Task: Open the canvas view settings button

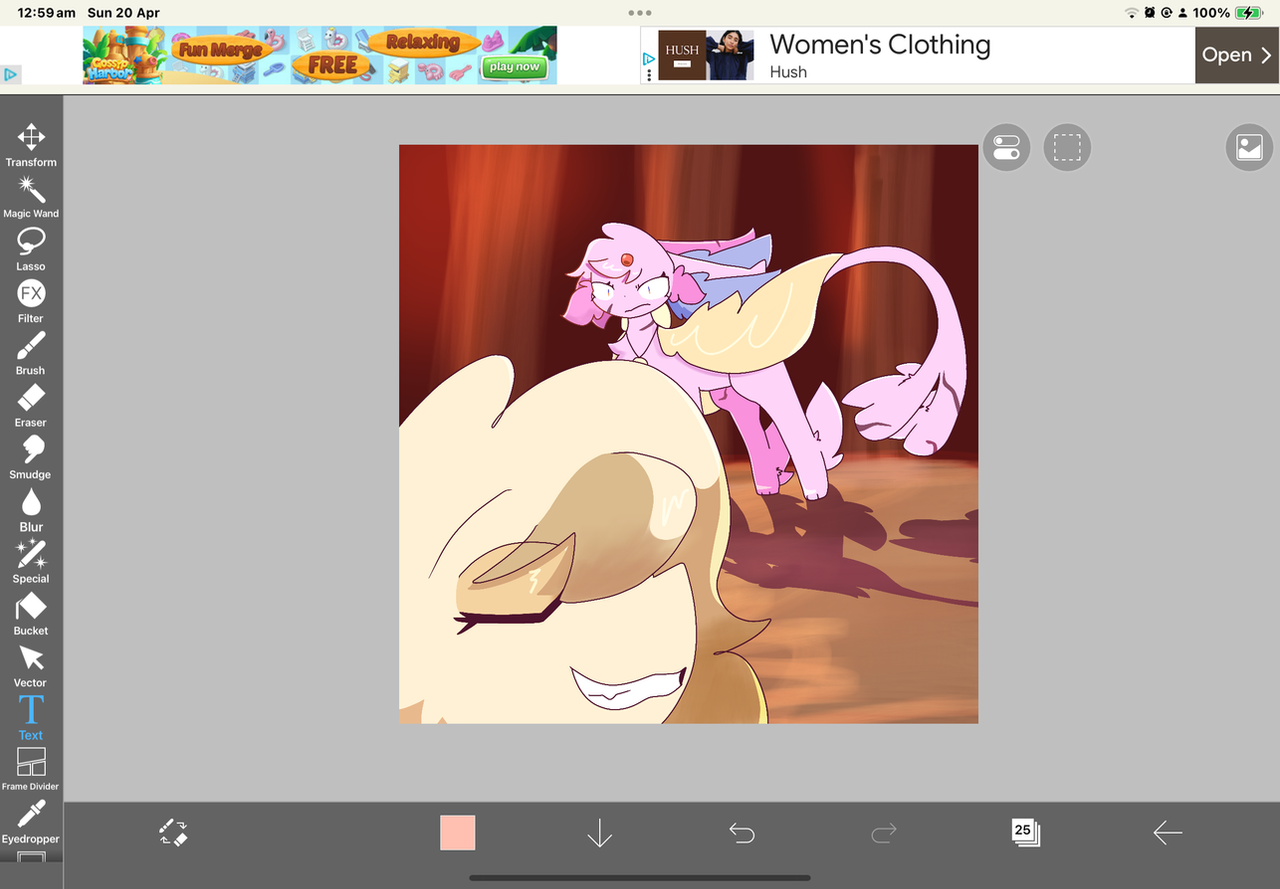Action: [1250, 148]
